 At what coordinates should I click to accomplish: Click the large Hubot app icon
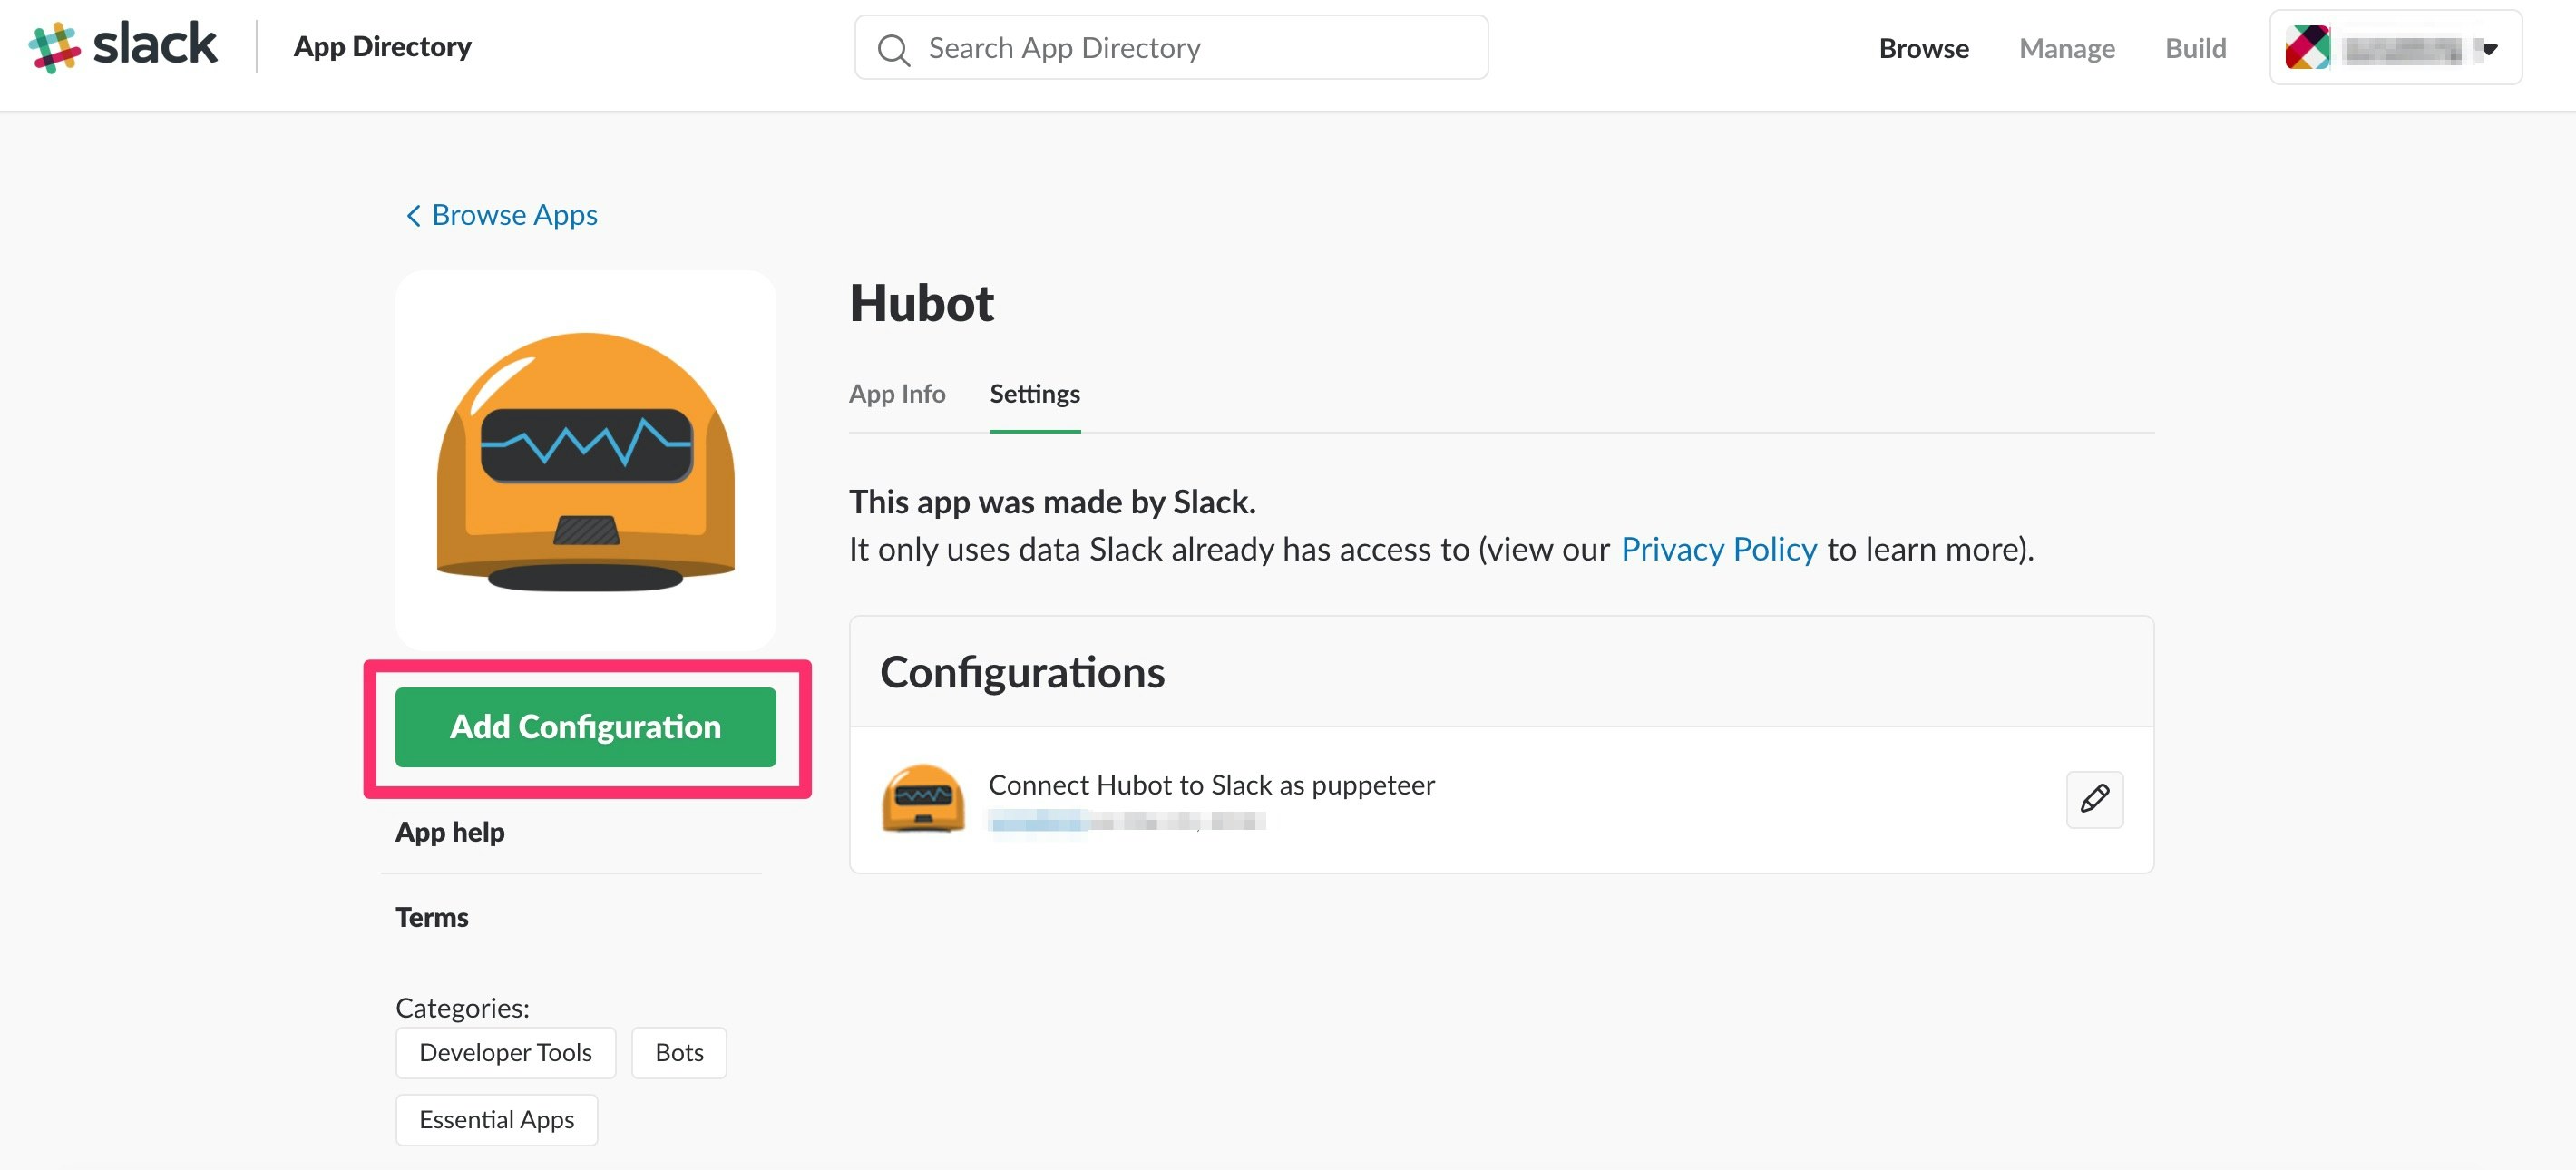[x=586, y=461]
